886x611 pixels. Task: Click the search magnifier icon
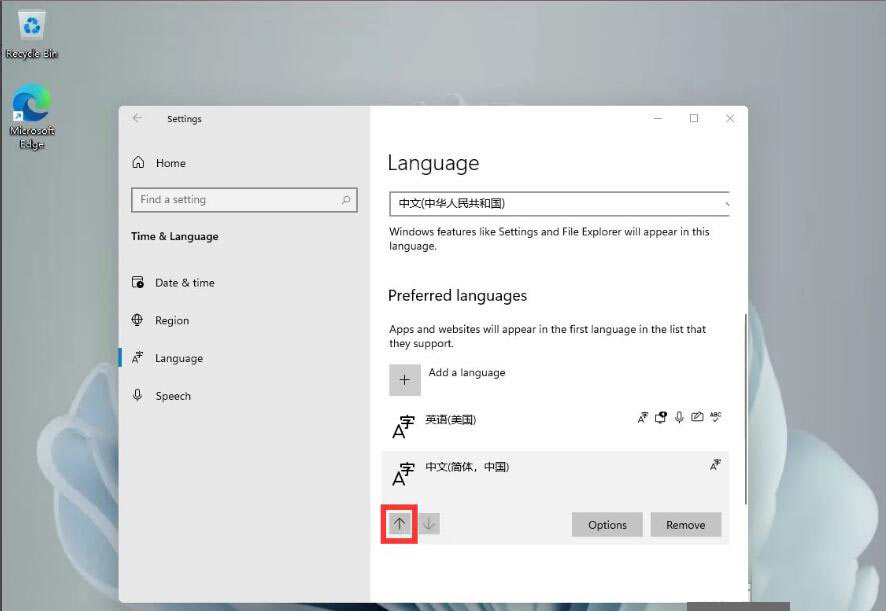click(346, 200)
